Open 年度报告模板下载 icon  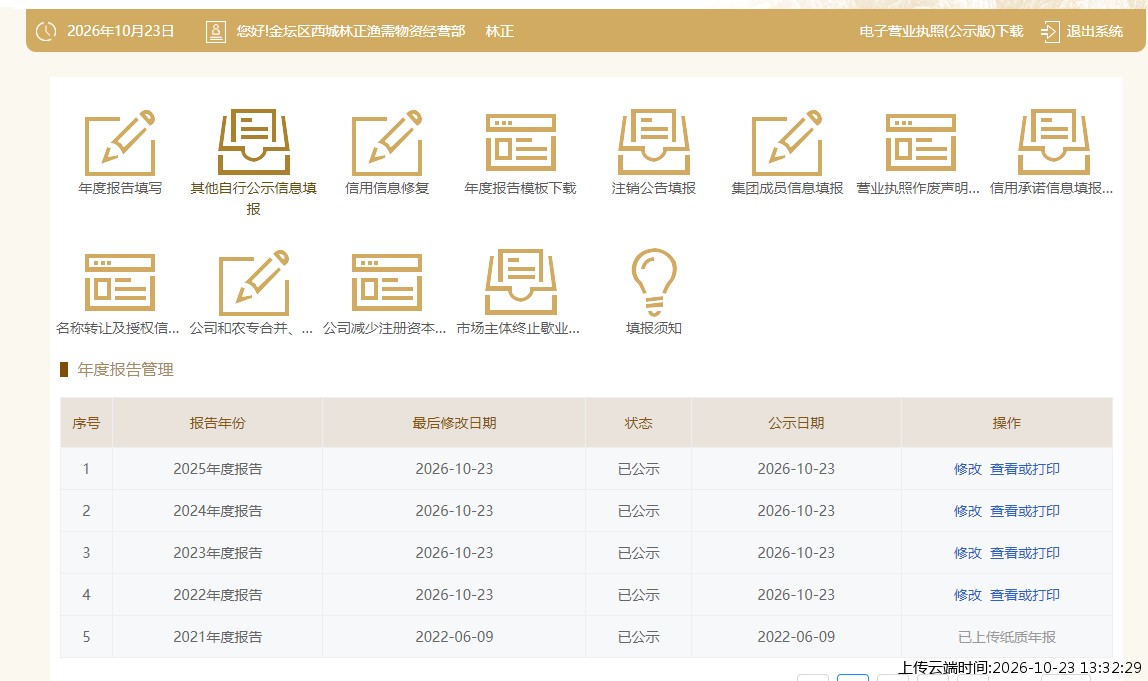[521, 143]
